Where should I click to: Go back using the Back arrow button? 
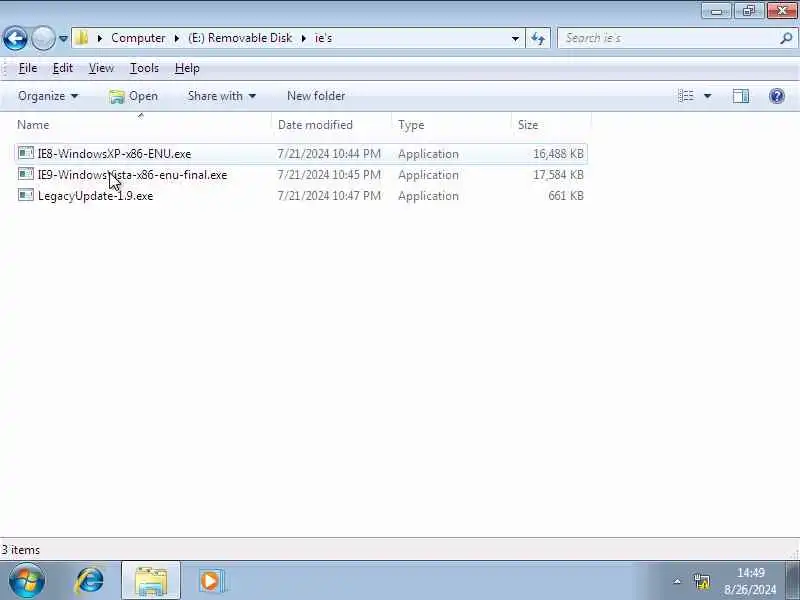(x=15, y=38)
